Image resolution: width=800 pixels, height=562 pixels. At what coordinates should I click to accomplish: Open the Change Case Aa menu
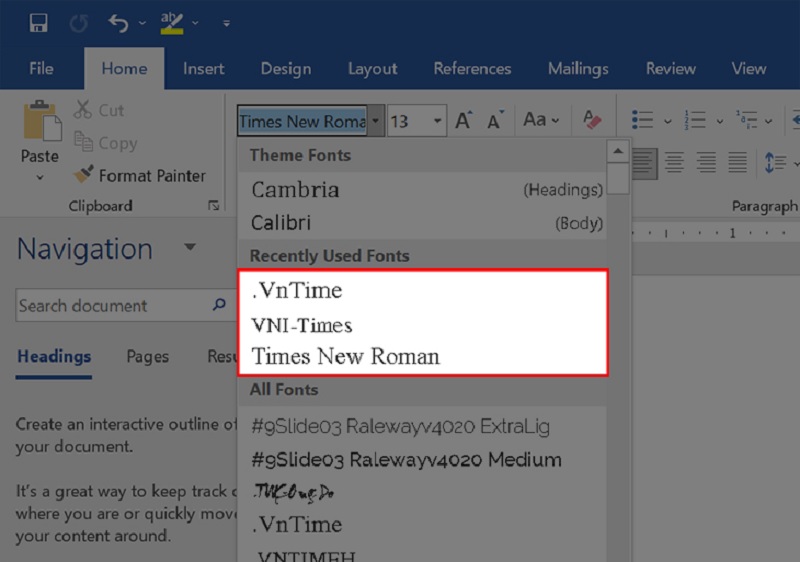tap(541, 120)
